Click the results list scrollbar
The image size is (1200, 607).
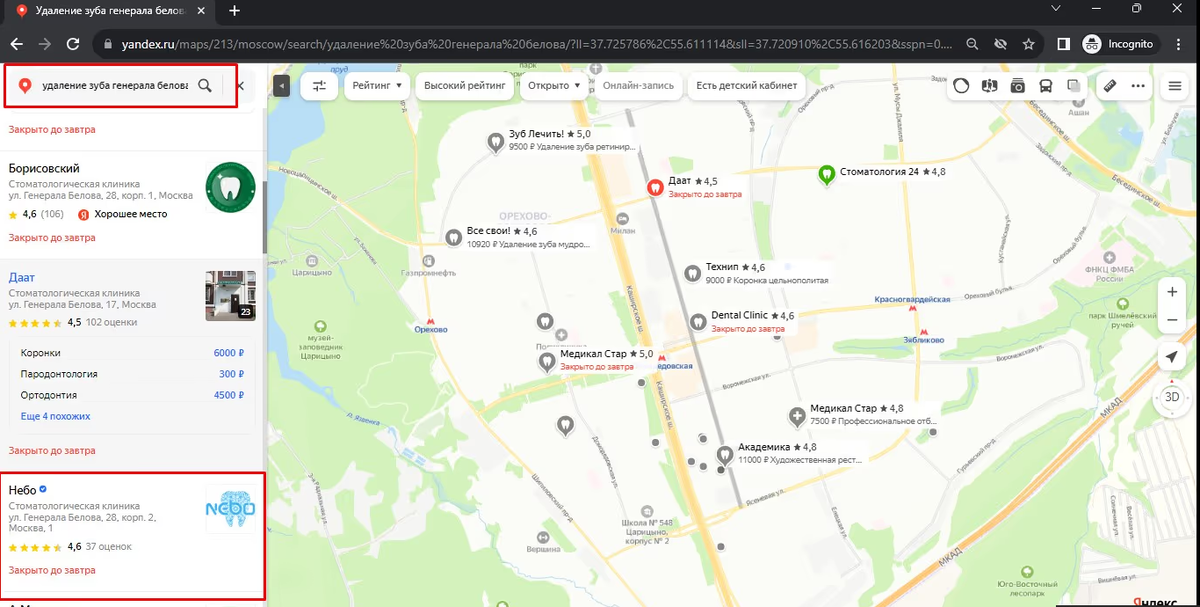[265, 215]
